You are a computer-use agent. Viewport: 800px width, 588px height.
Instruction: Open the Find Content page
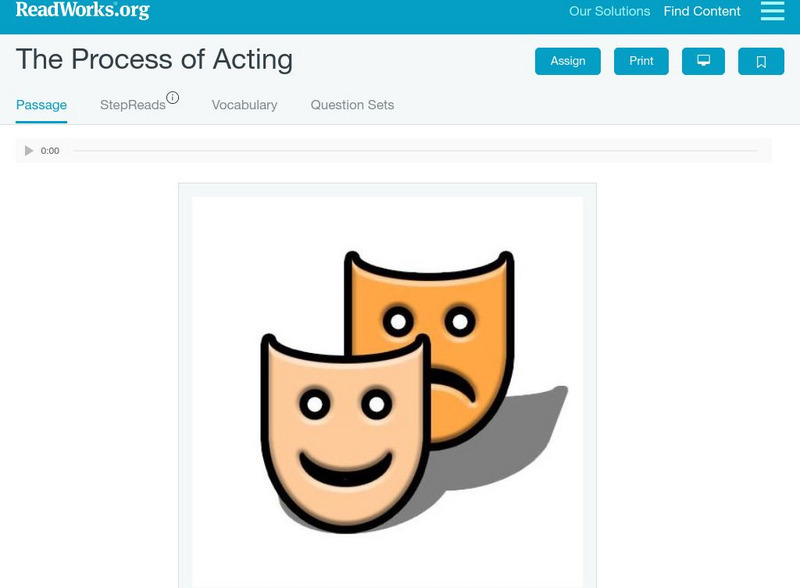click(x=700, y=11)
